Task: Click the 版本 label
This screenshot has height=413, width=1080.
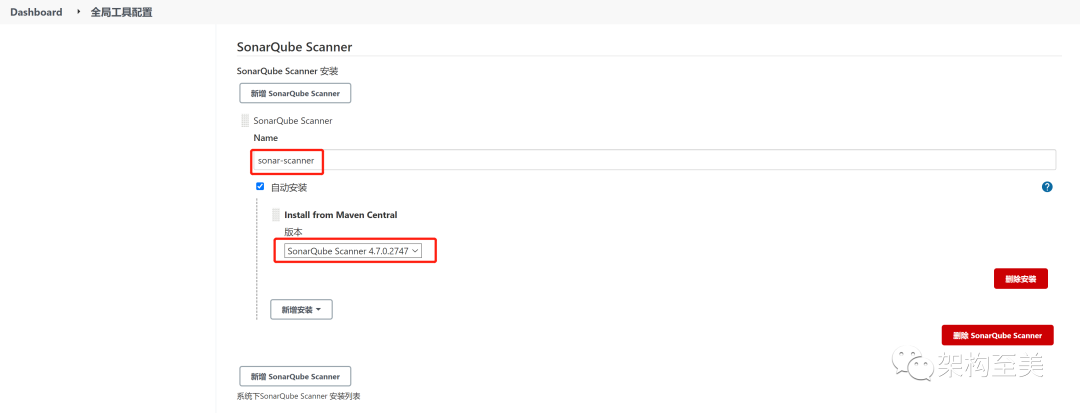Action: click(293, 232)
